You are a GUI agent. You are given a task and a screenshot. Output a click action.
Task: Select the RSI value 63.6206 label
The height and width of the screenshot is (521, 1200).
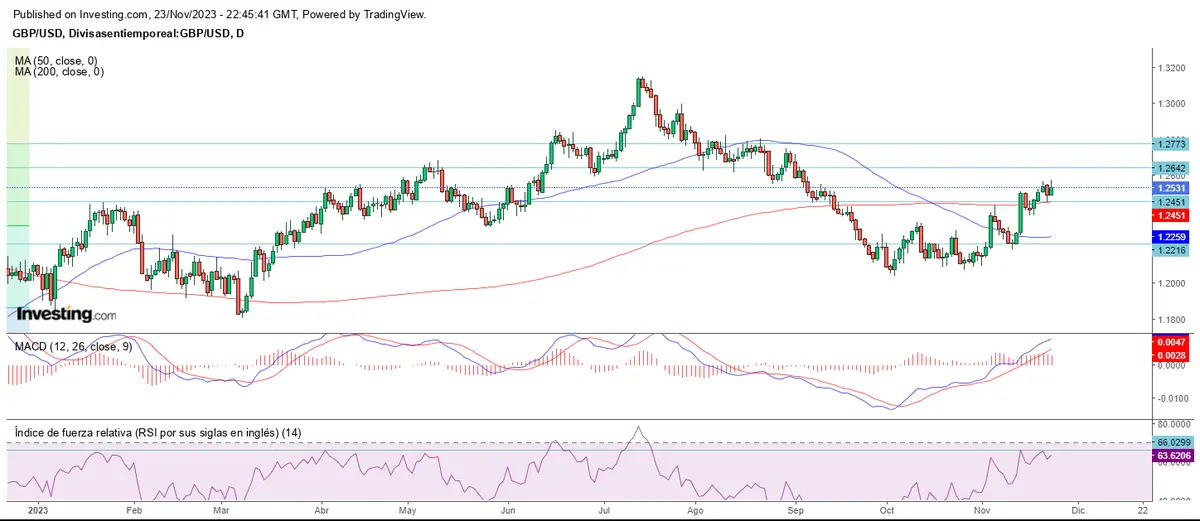1169,456
